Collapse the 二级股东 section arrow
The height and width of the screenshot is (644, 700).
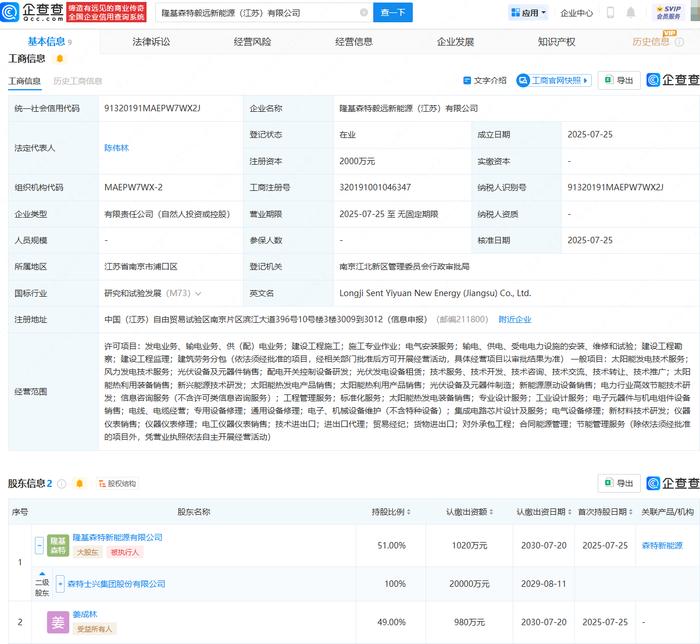click(42, 573)
